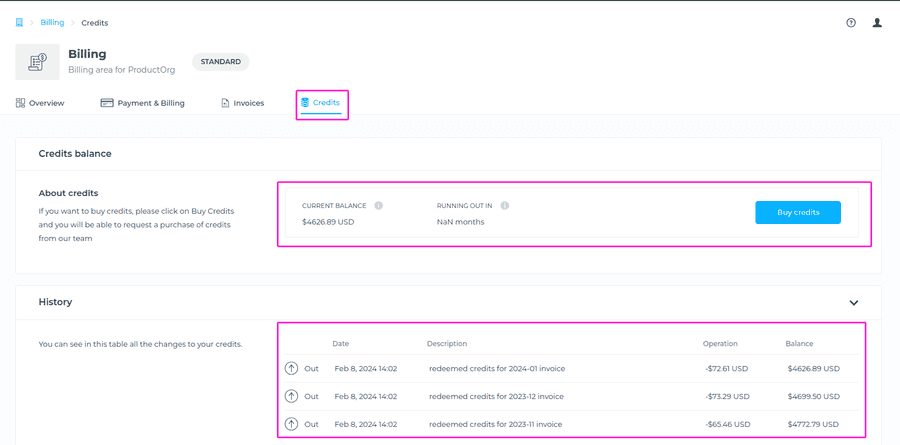
Task: Select the redeemed credits for 2024-01 invoice row
Action: pos(497,368)
